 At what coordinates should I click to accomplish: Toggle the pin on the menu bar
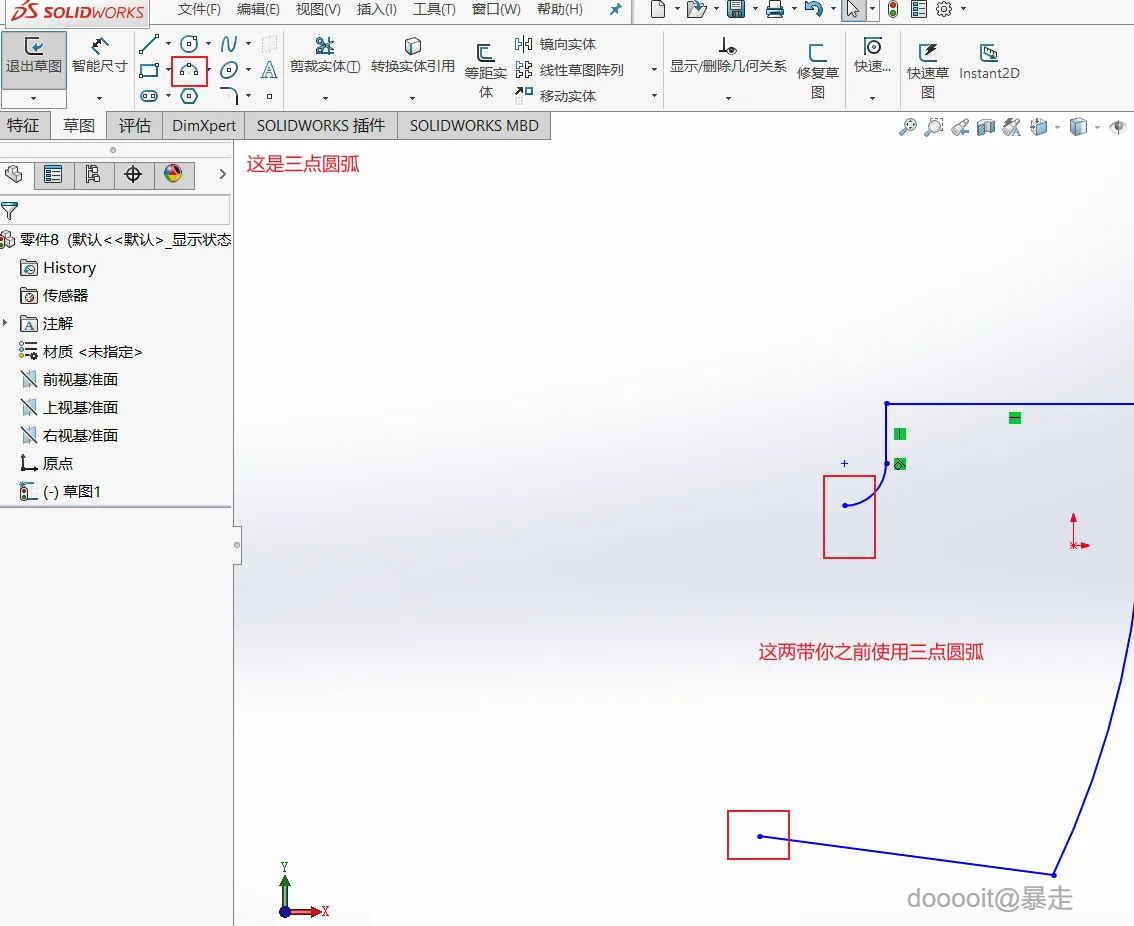615,9
